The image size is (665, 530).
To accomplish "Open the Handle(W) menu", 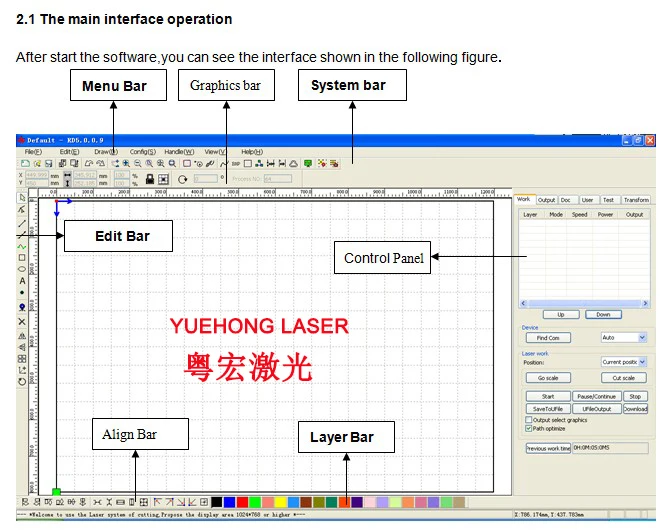I will 179,152.
